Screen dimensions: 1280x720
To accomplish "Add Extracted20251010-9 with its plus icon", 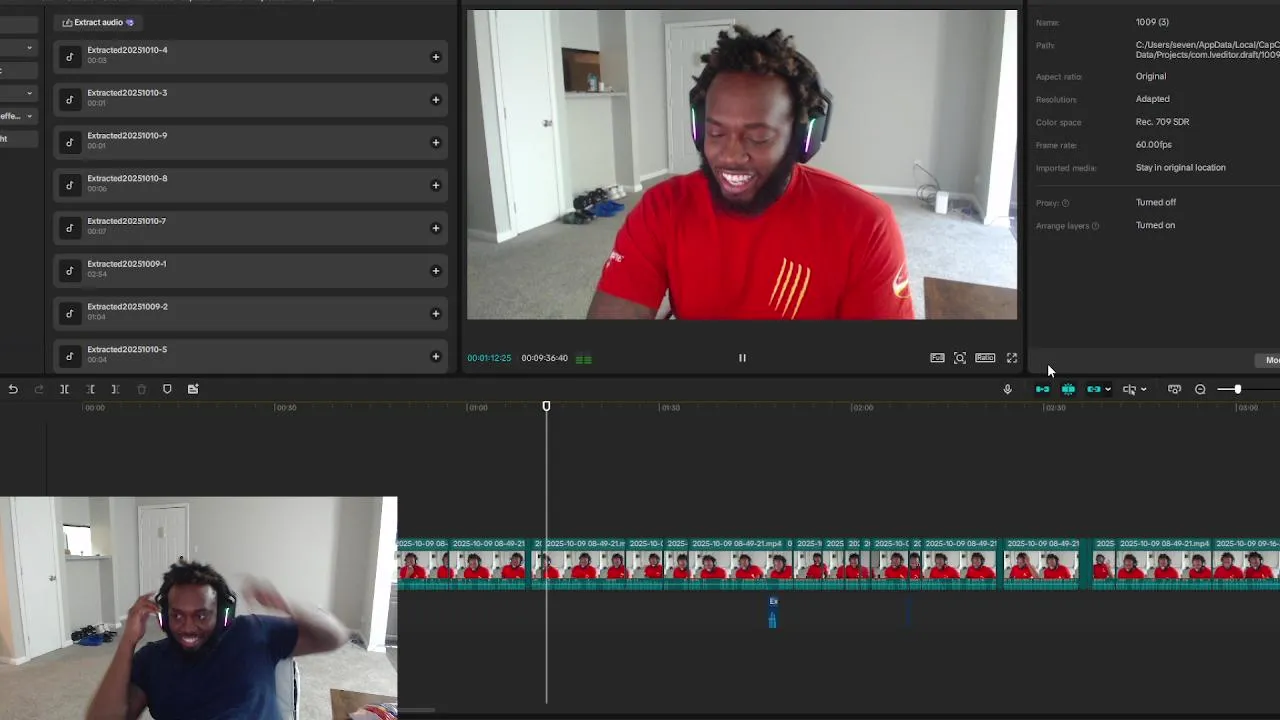I will 435,143.
